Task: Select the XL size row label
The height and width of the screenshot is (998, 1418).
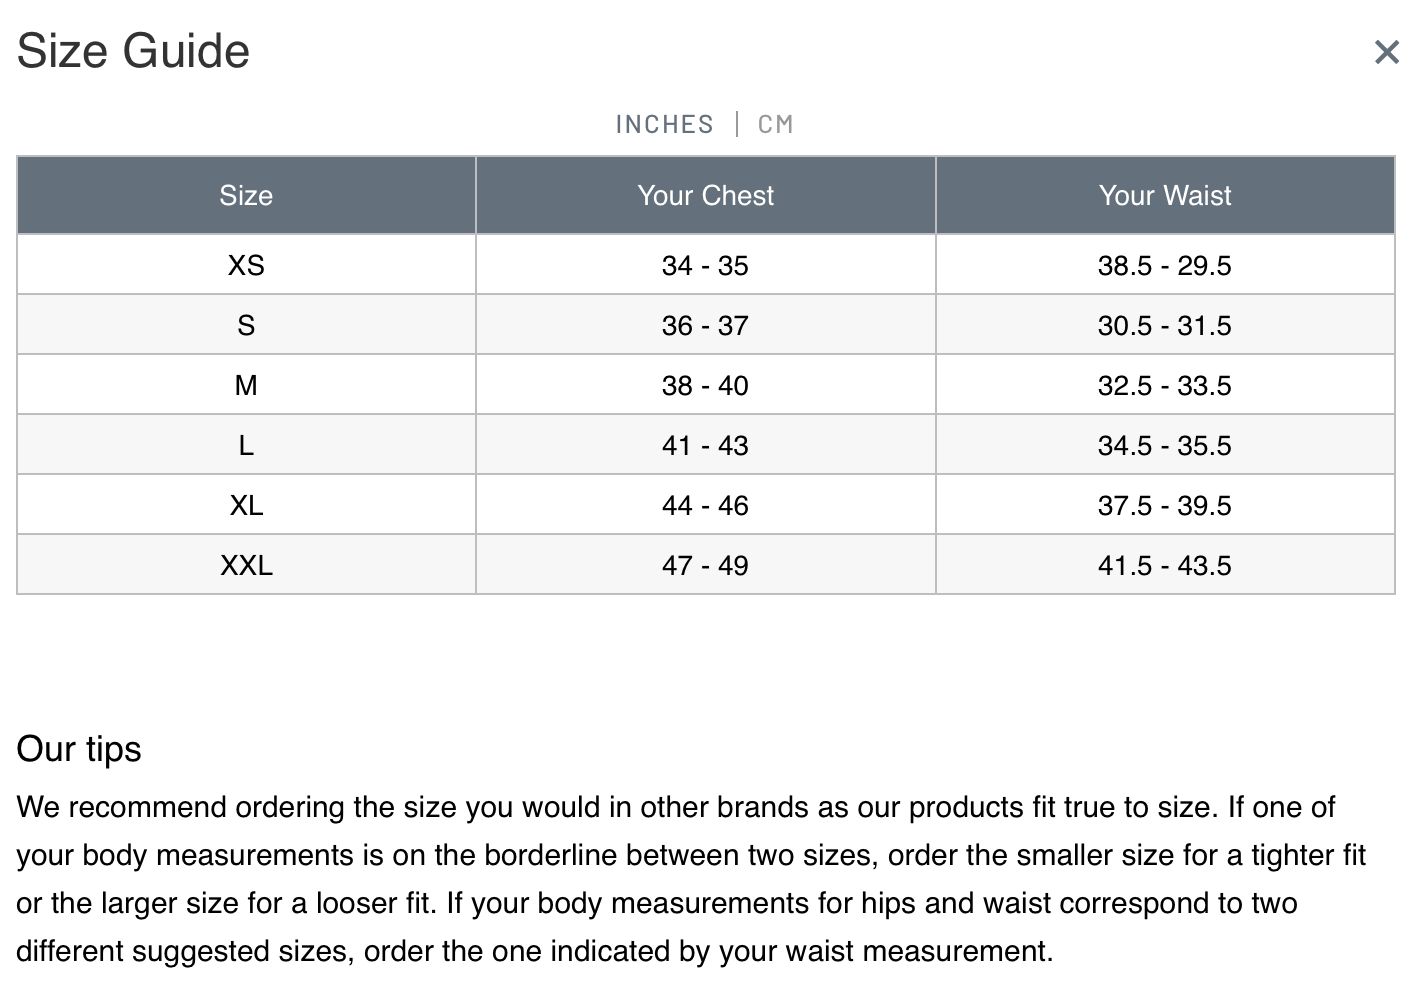Action: (x=246, y=505)
